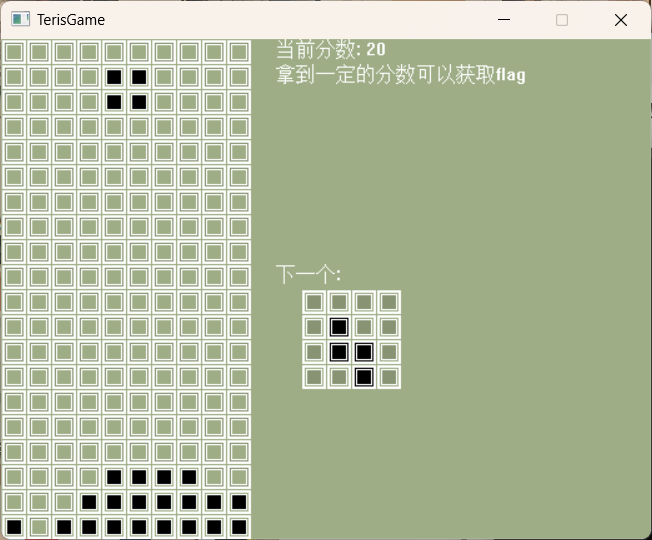
Task: Click the "当前分数: 20" score label
Action: point(331,50)
